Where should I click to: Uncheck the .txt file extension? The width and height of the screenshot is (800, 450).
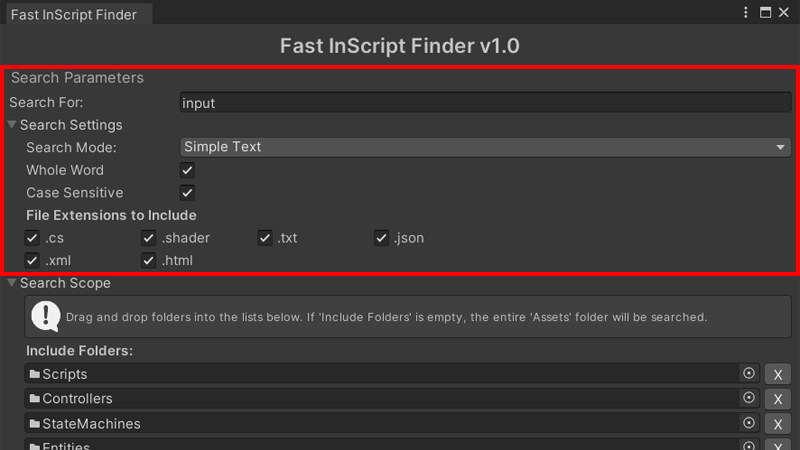(x=265, y=238)
